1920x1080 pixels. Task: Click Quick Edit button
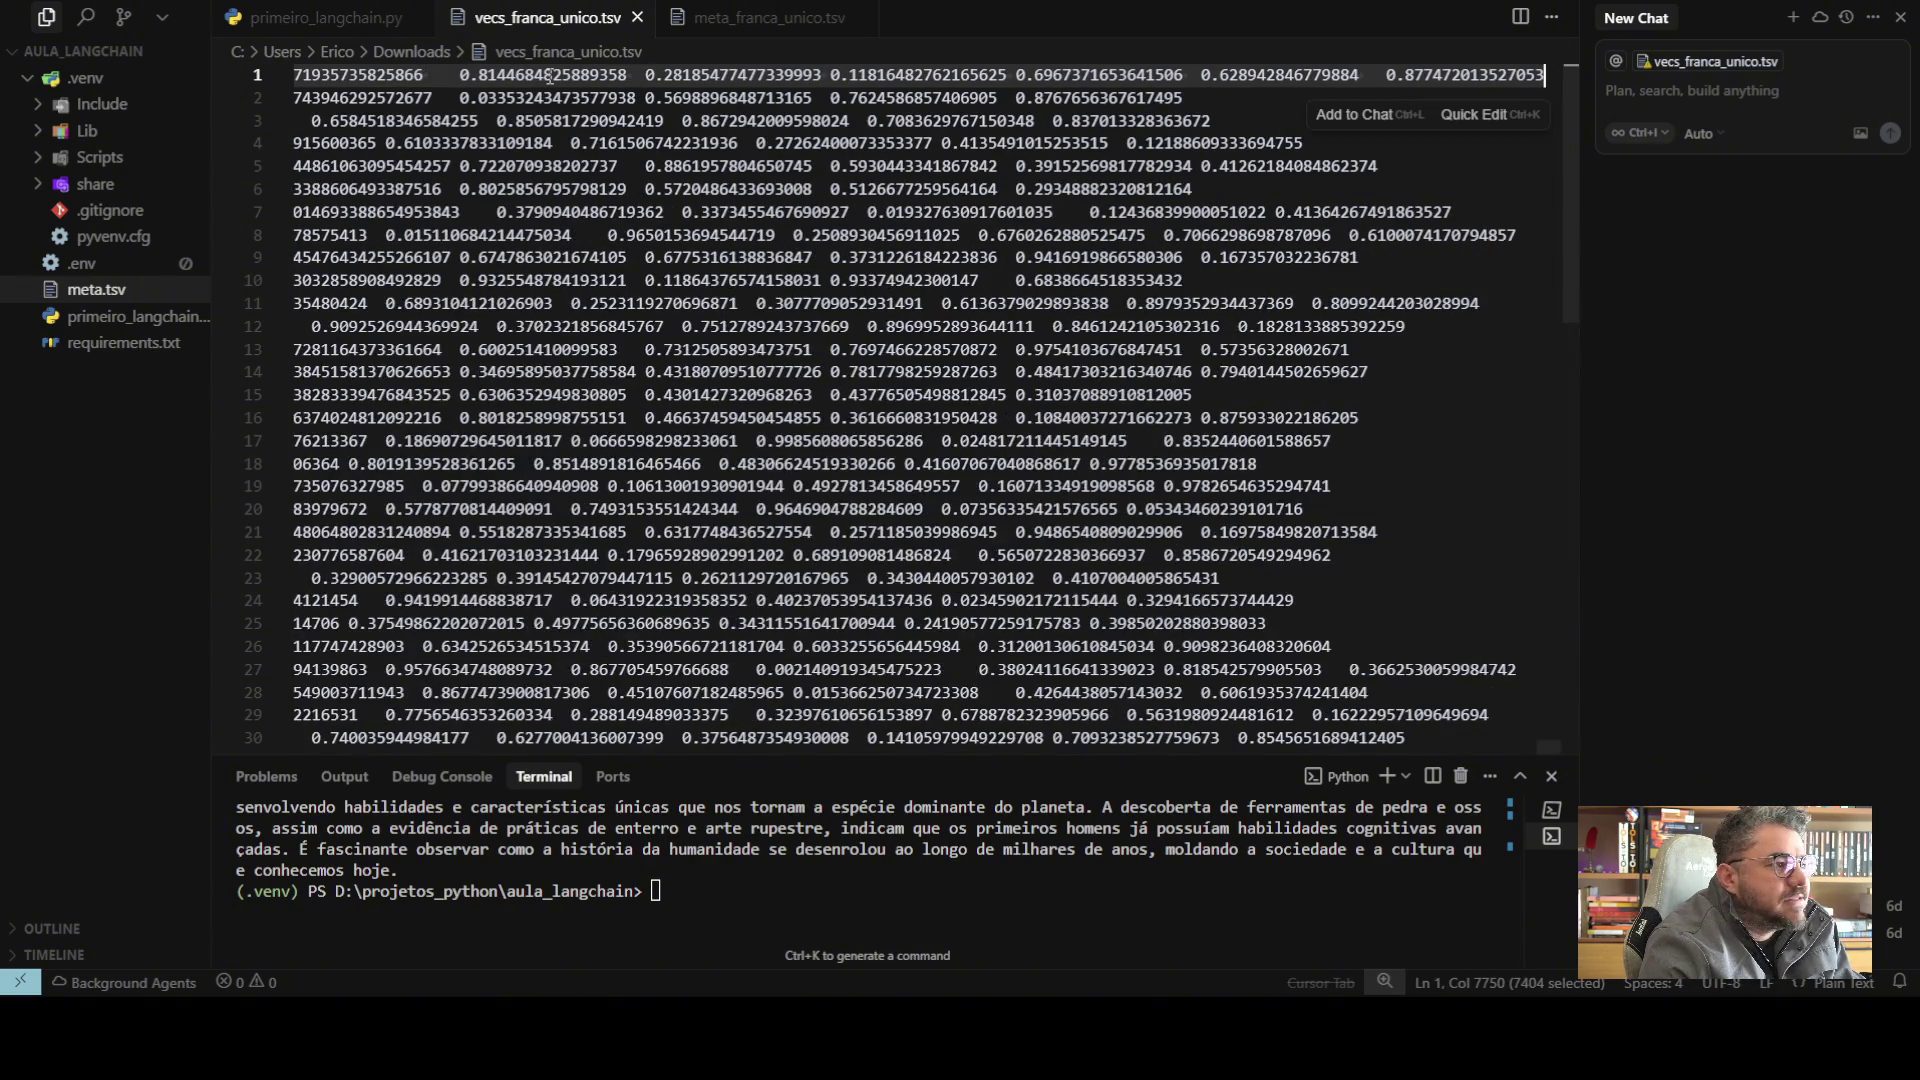[x=1473, y=115]
